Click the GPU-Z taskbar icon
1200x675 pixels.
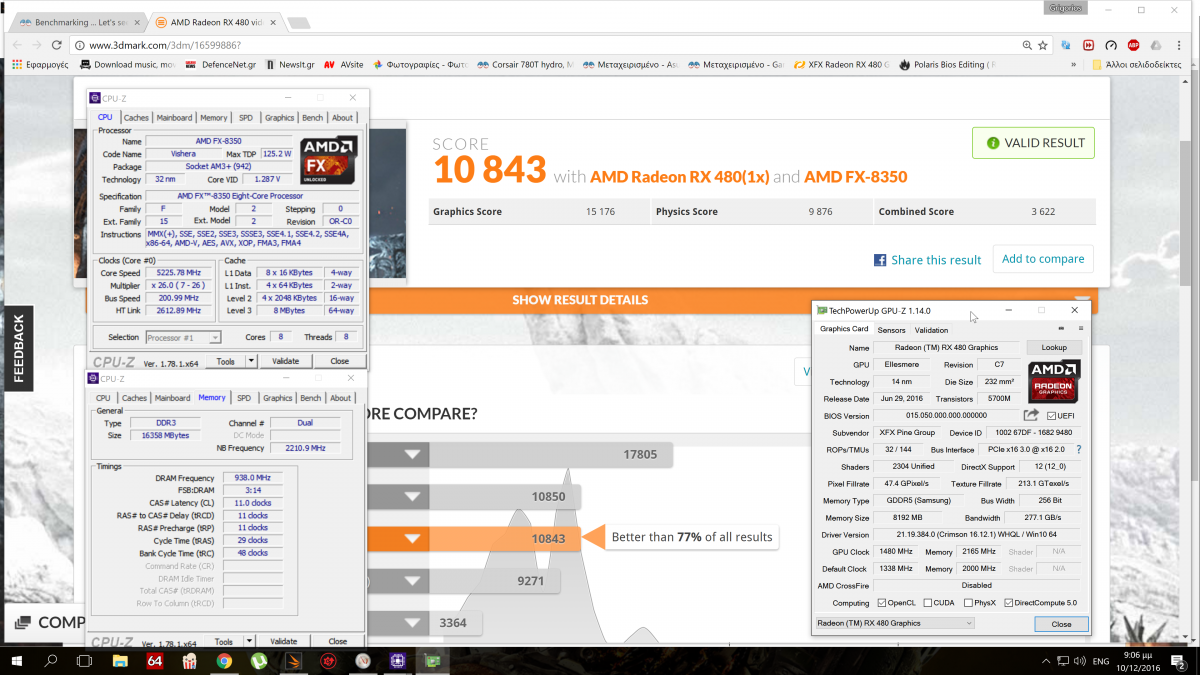pos(433,661)
